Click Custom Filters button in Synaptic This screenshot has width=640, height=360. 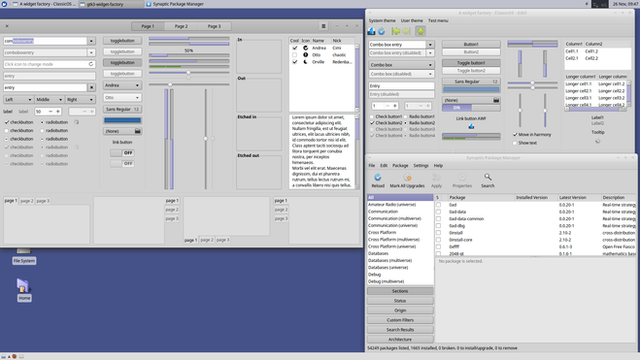point(400,320)
